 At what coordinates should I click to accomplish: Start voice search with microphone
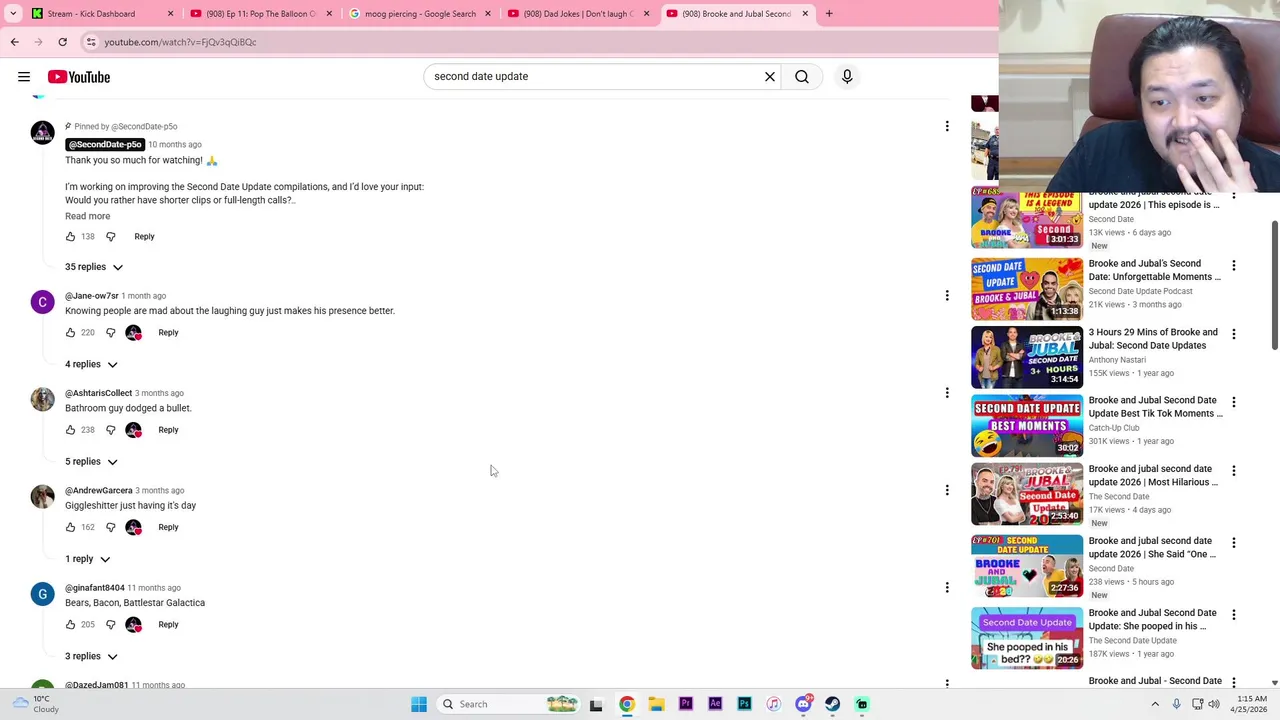click(847, 76)
